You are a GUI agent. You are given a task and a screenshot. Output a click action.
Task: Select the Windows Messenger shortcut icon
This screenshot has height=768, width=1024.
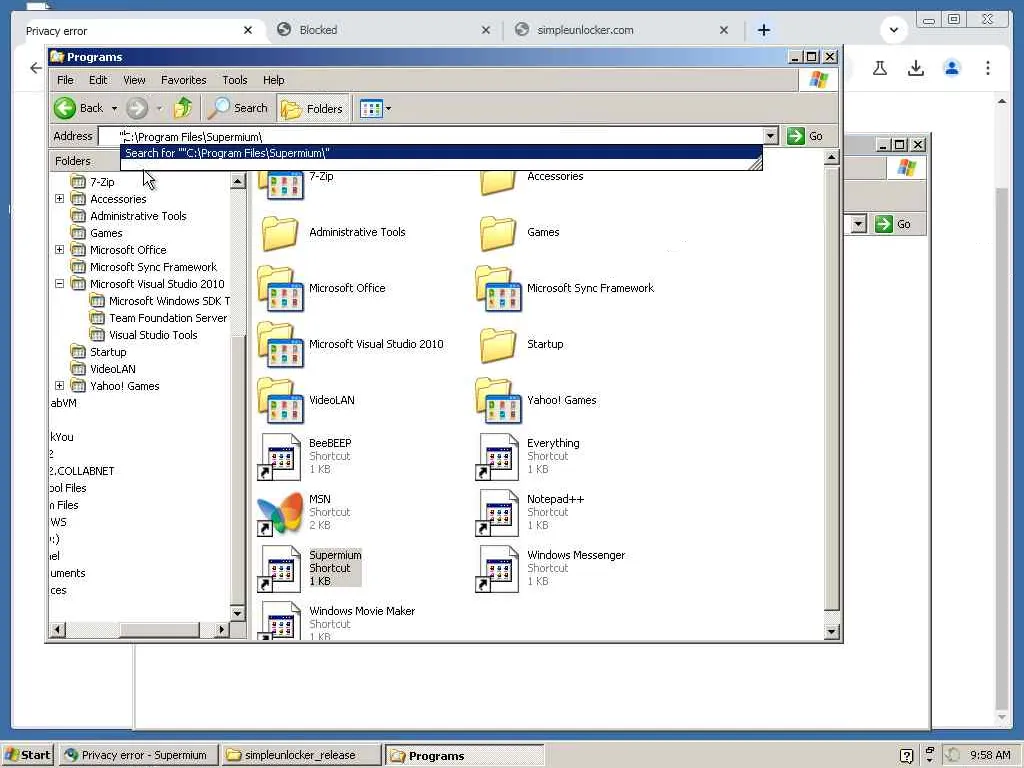(498, 569)
